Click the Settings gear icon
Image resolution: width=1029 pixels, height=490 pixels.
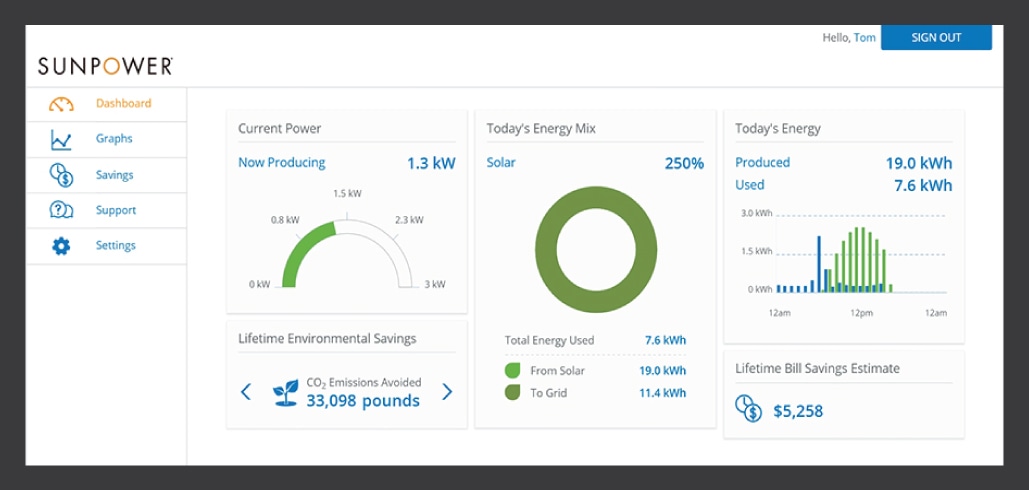[x=61, y=247]
